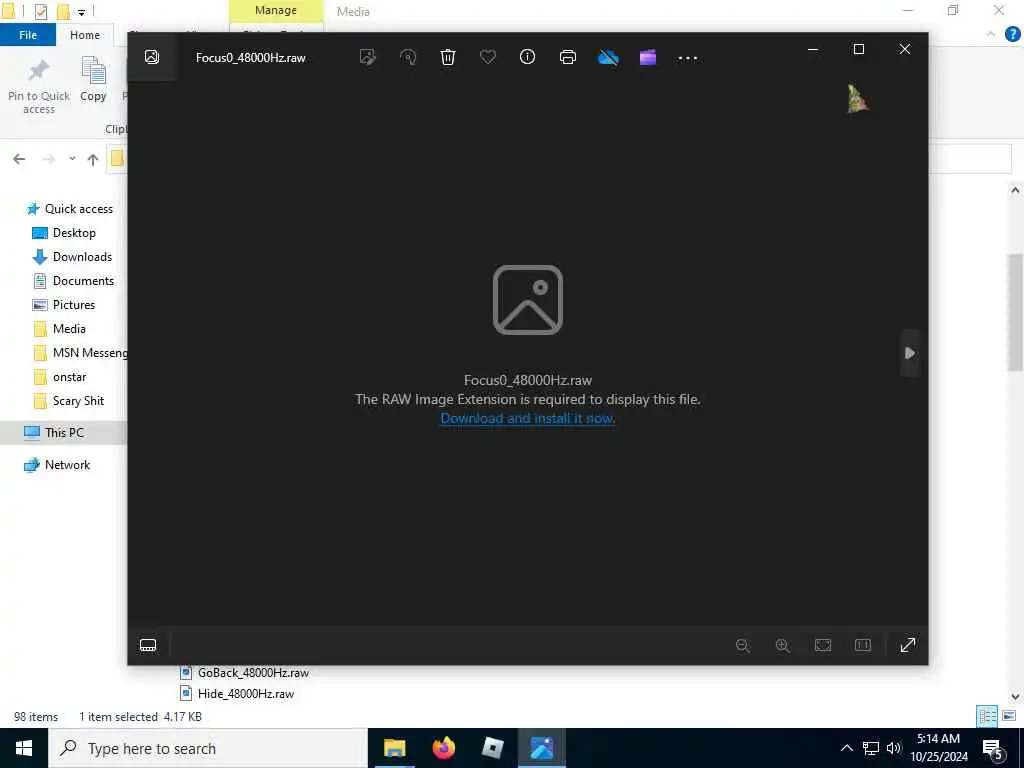Click the taskbar search box

[208, 748]
